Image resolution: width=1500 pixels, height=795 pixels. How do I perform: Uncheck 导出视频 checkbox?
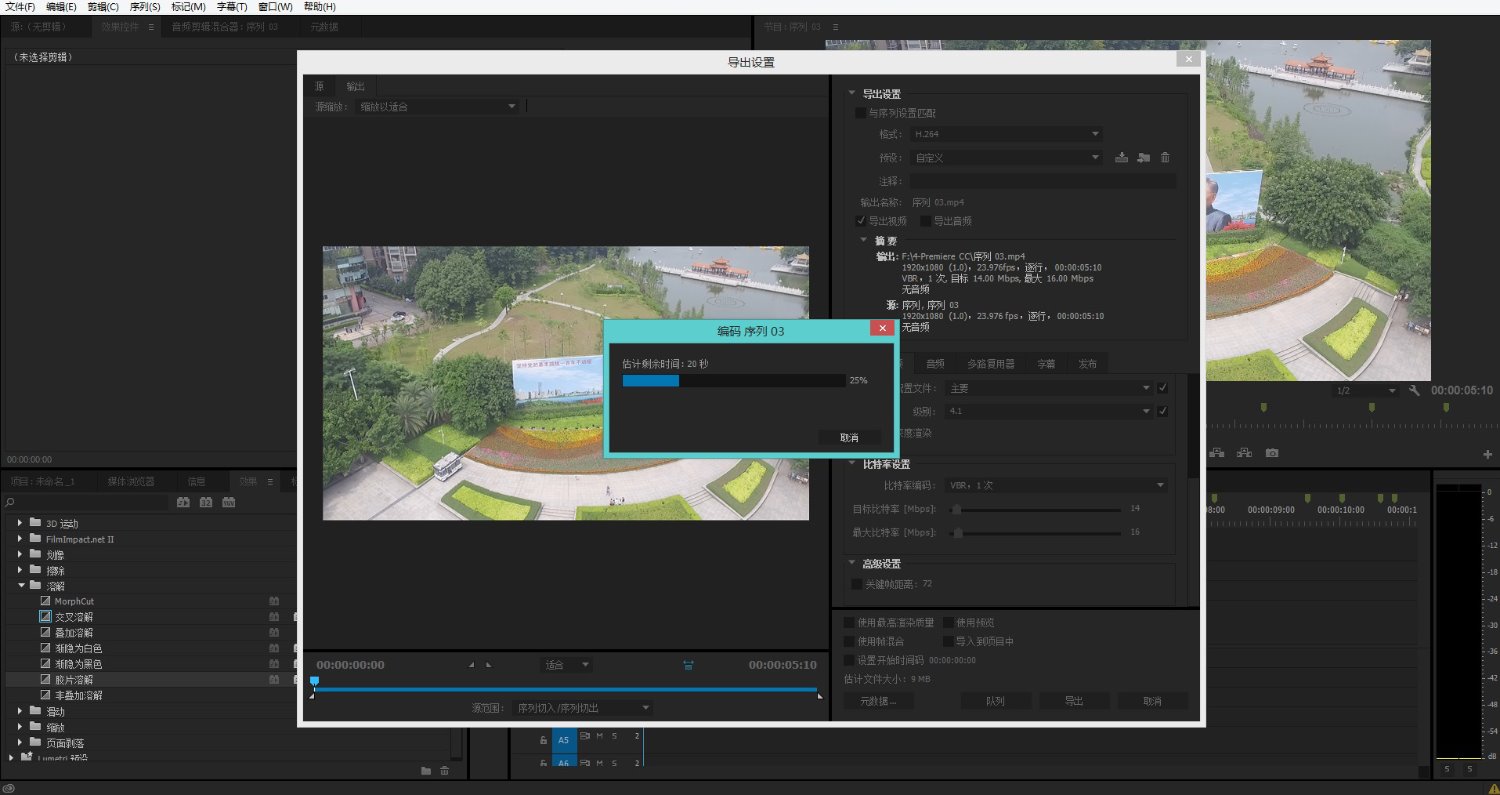(x=860, y=221)
